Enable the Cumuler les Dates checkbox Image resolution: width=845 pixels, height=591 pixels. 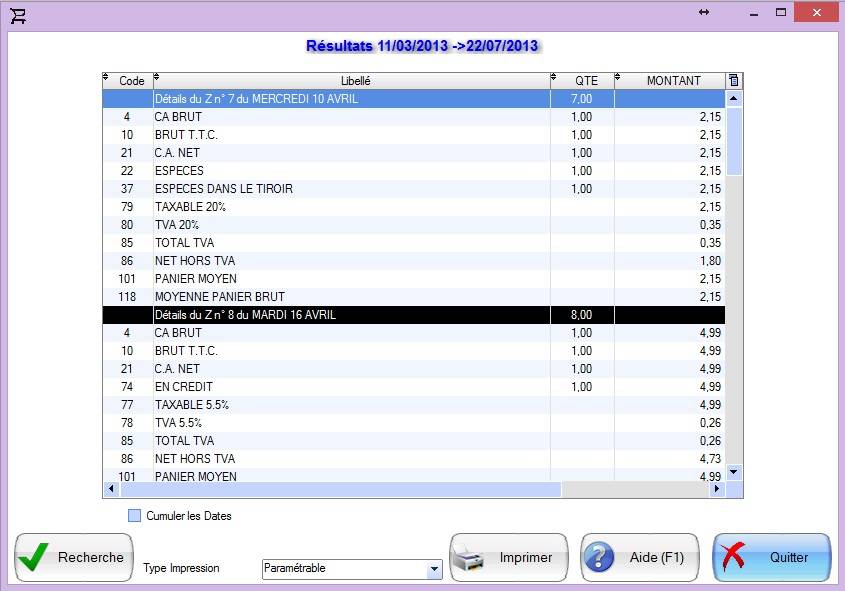(x=135, y=516)
